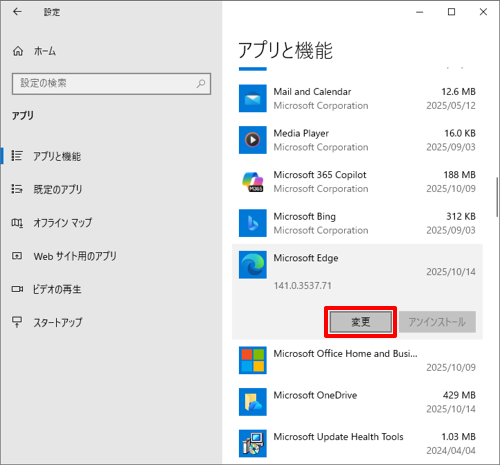
Task: Select the Microsoft Edge name
Action: (x=306, y=258)
